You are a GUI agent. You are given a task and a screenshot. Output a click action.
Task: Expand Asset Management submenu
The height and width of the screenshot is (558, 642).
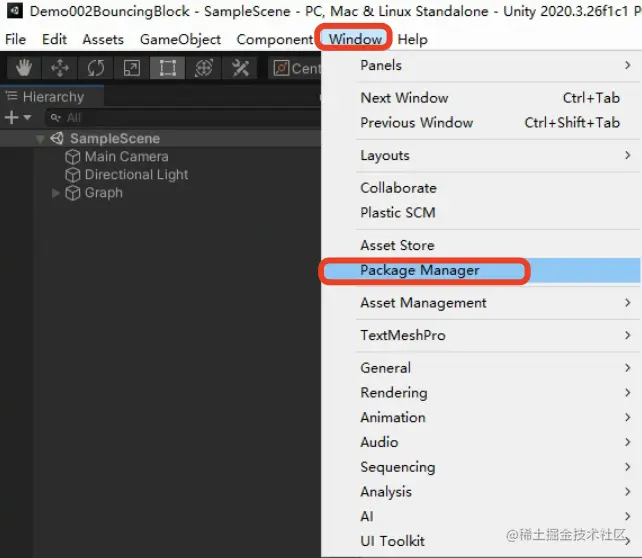click(481, 303)
